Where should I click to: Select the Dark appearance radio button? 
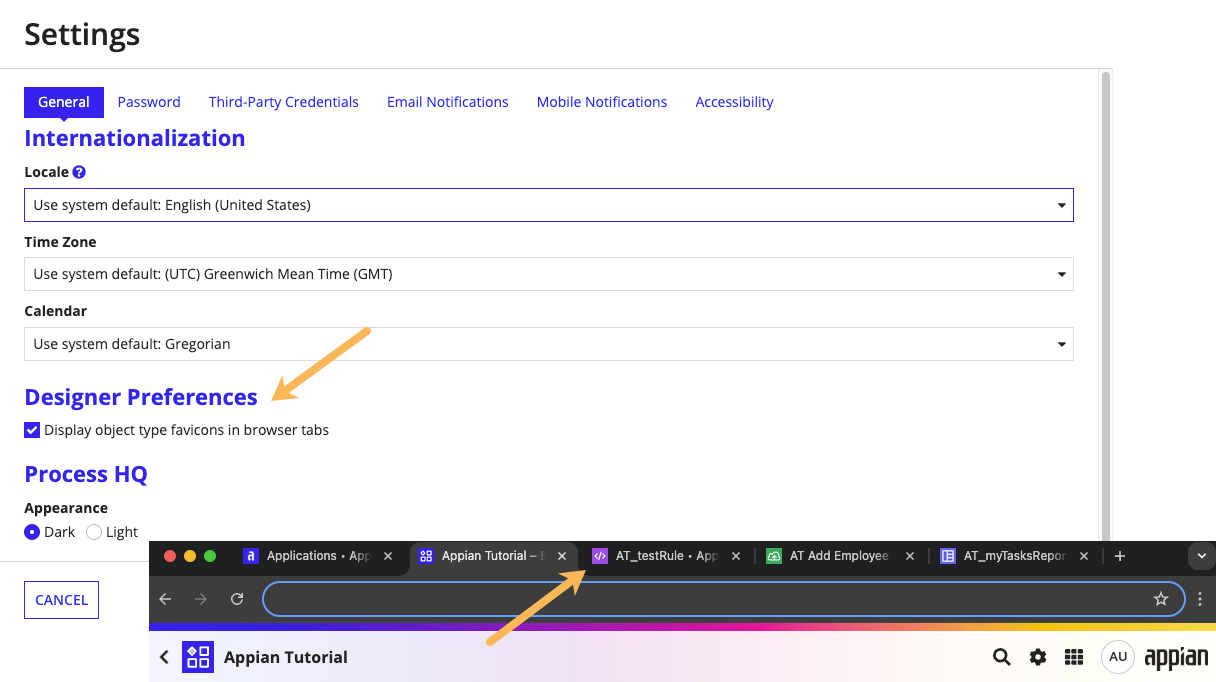pyautogui.click(x=32, y=532)
